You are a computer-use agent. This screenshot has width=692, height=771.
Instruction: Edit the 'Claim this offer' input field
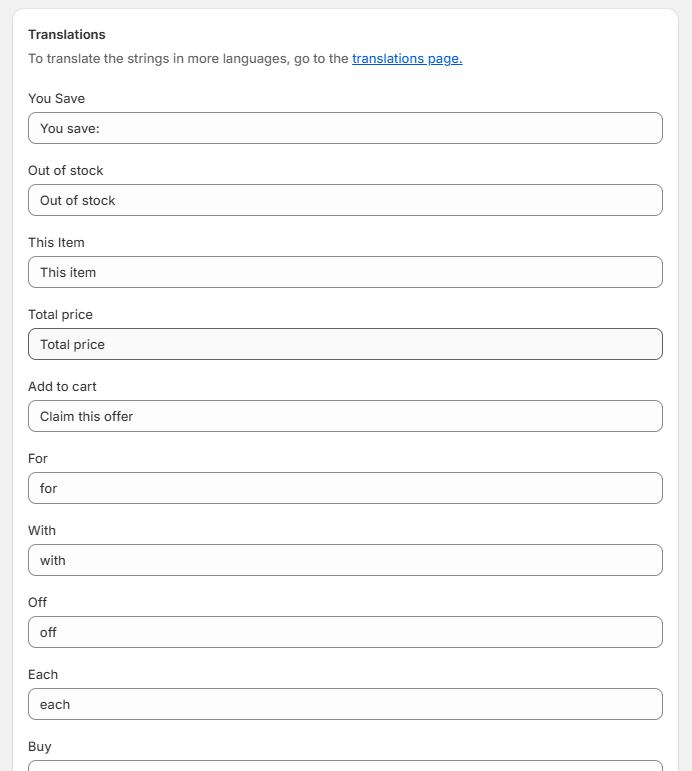click(x=345, y=416)
